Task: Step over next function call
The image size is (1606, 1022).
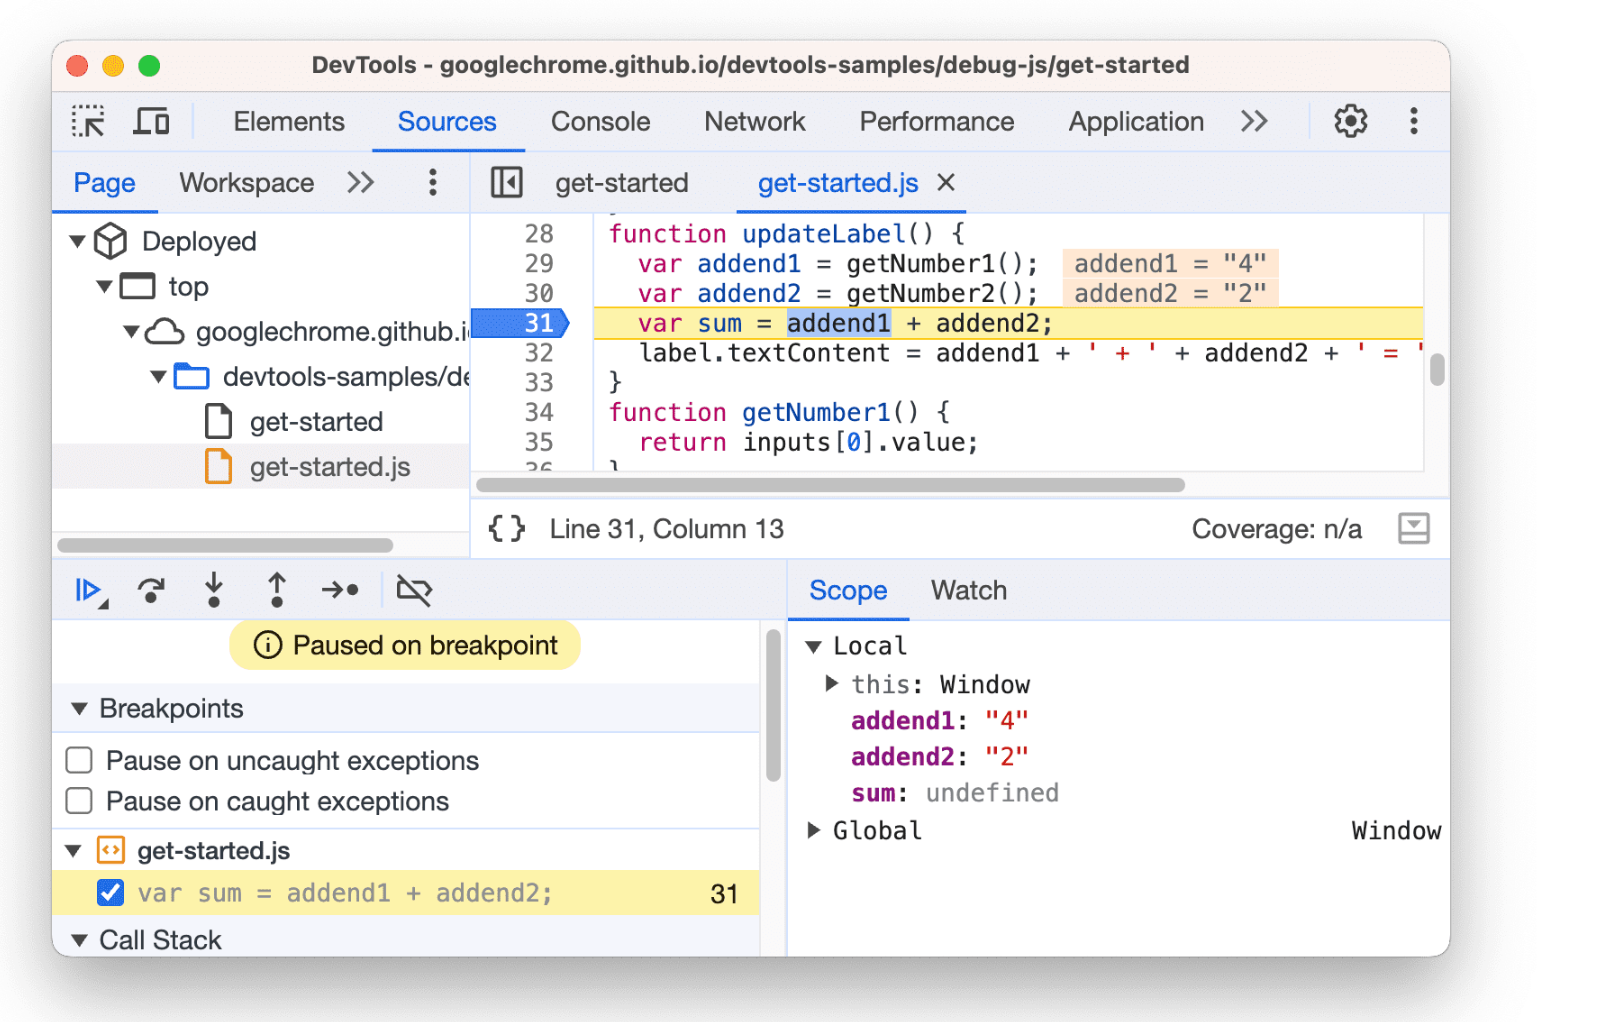Action: tap(151, 590)
